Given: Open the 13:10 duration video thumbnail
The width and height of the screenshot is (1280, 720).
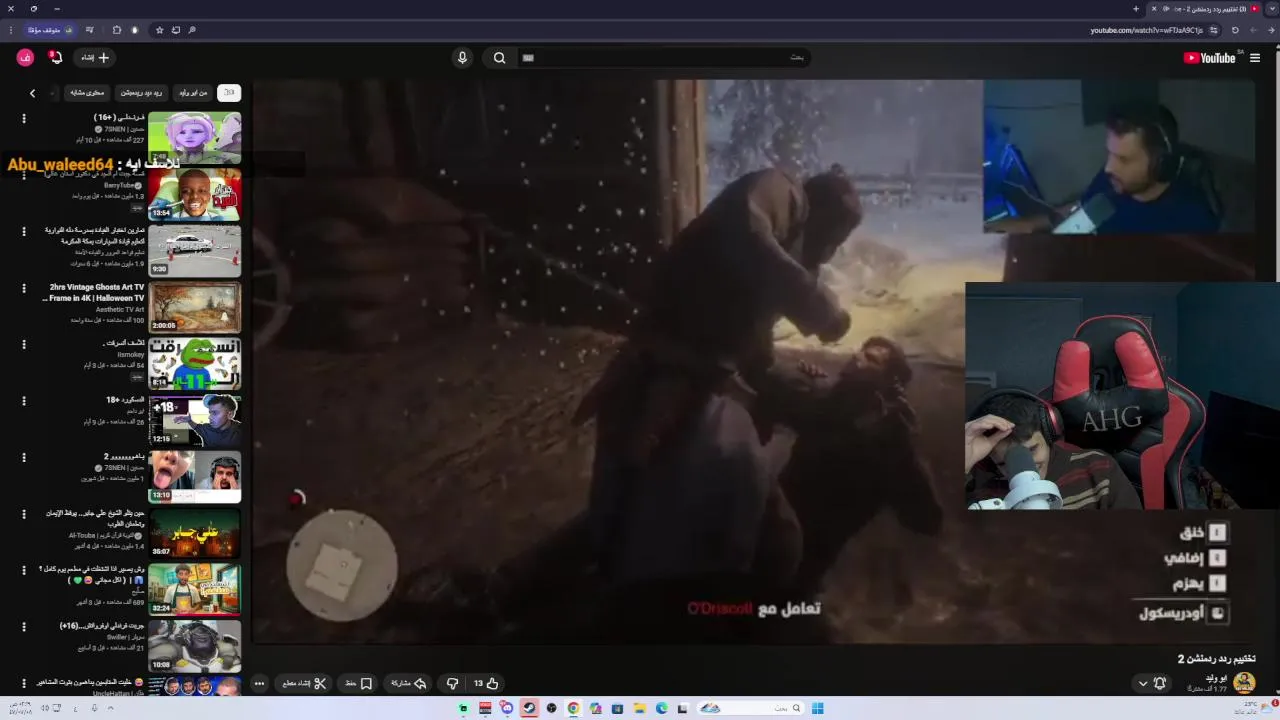Looking at the screenshot, I should point(195,476).
